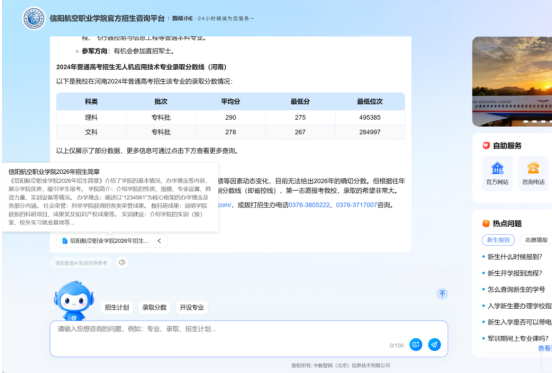The image size is (552, 373).
Task: Open hot question 新生开学报到流程?
Action: (x=515, y=273)
